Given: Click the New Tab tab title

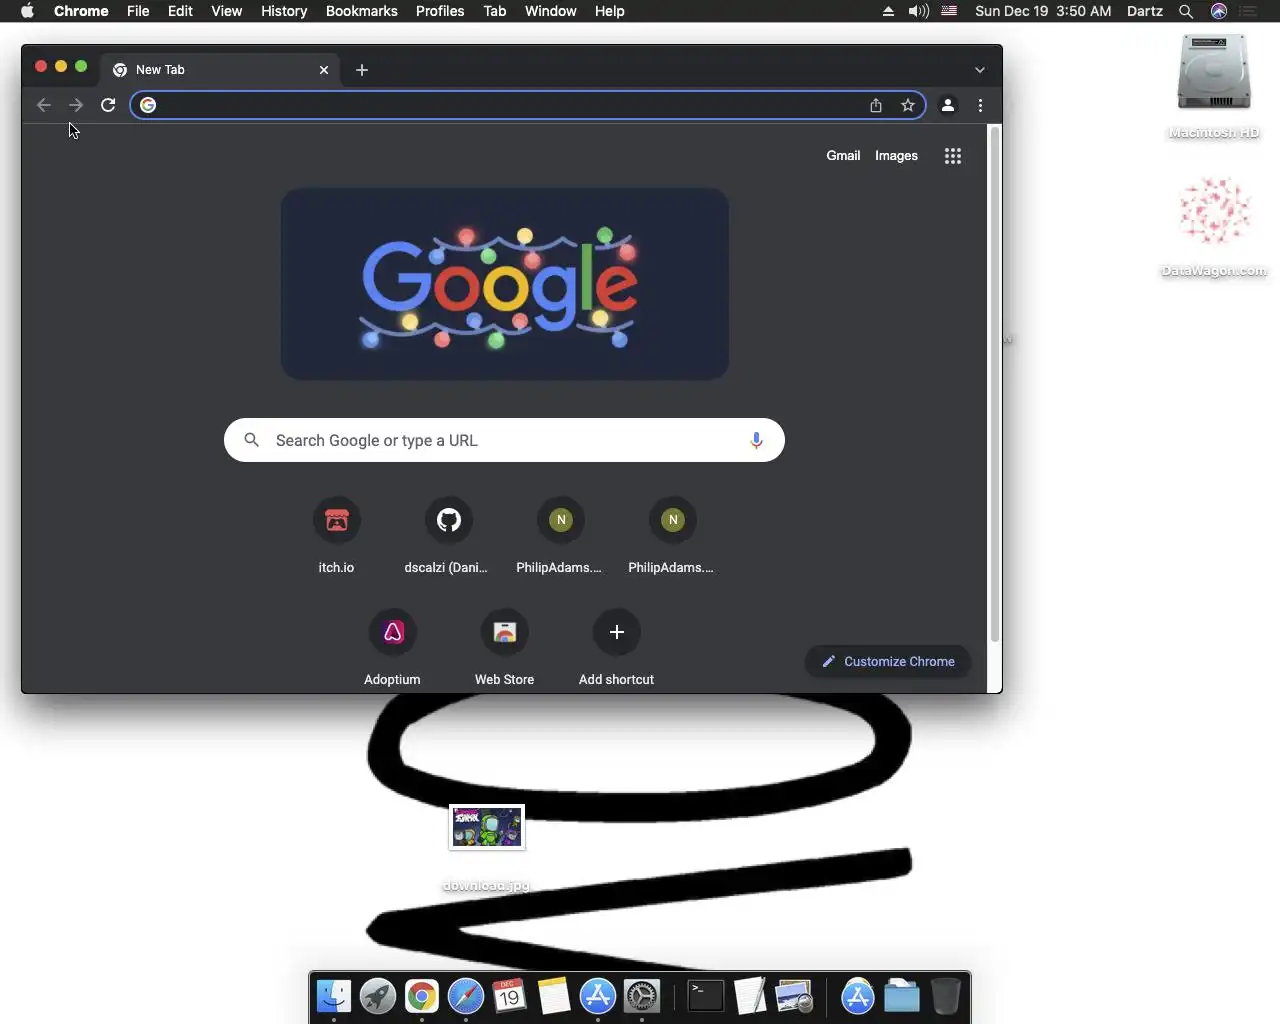Looking at the screenshot, I should (160, 70).
